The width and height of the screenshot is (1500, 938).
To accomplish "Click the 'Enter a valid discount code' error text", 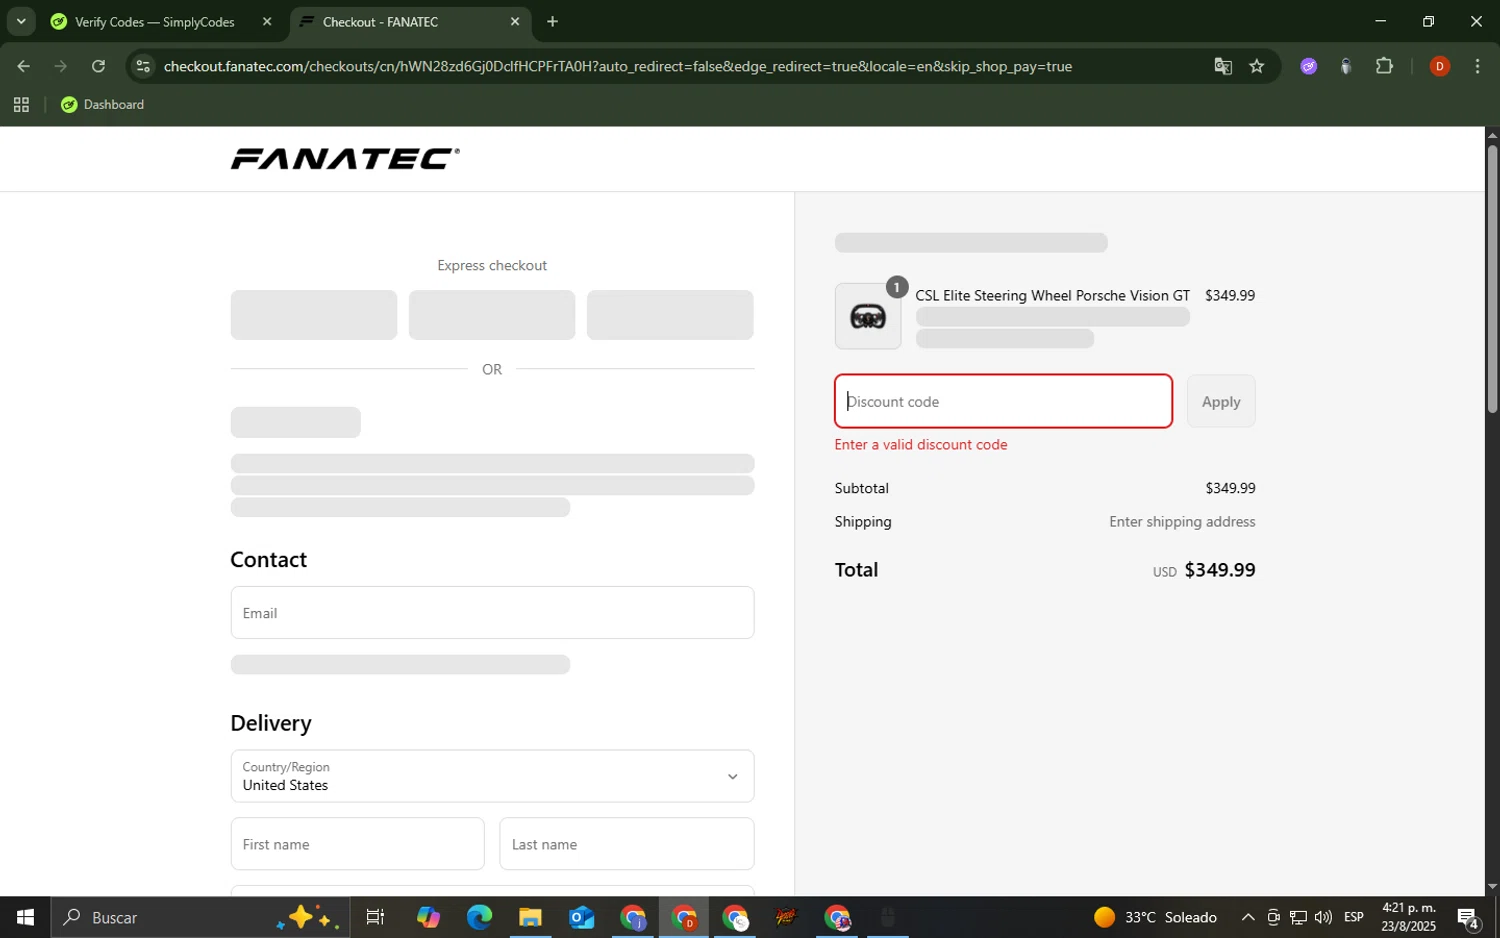I will (x=921, y=444).
